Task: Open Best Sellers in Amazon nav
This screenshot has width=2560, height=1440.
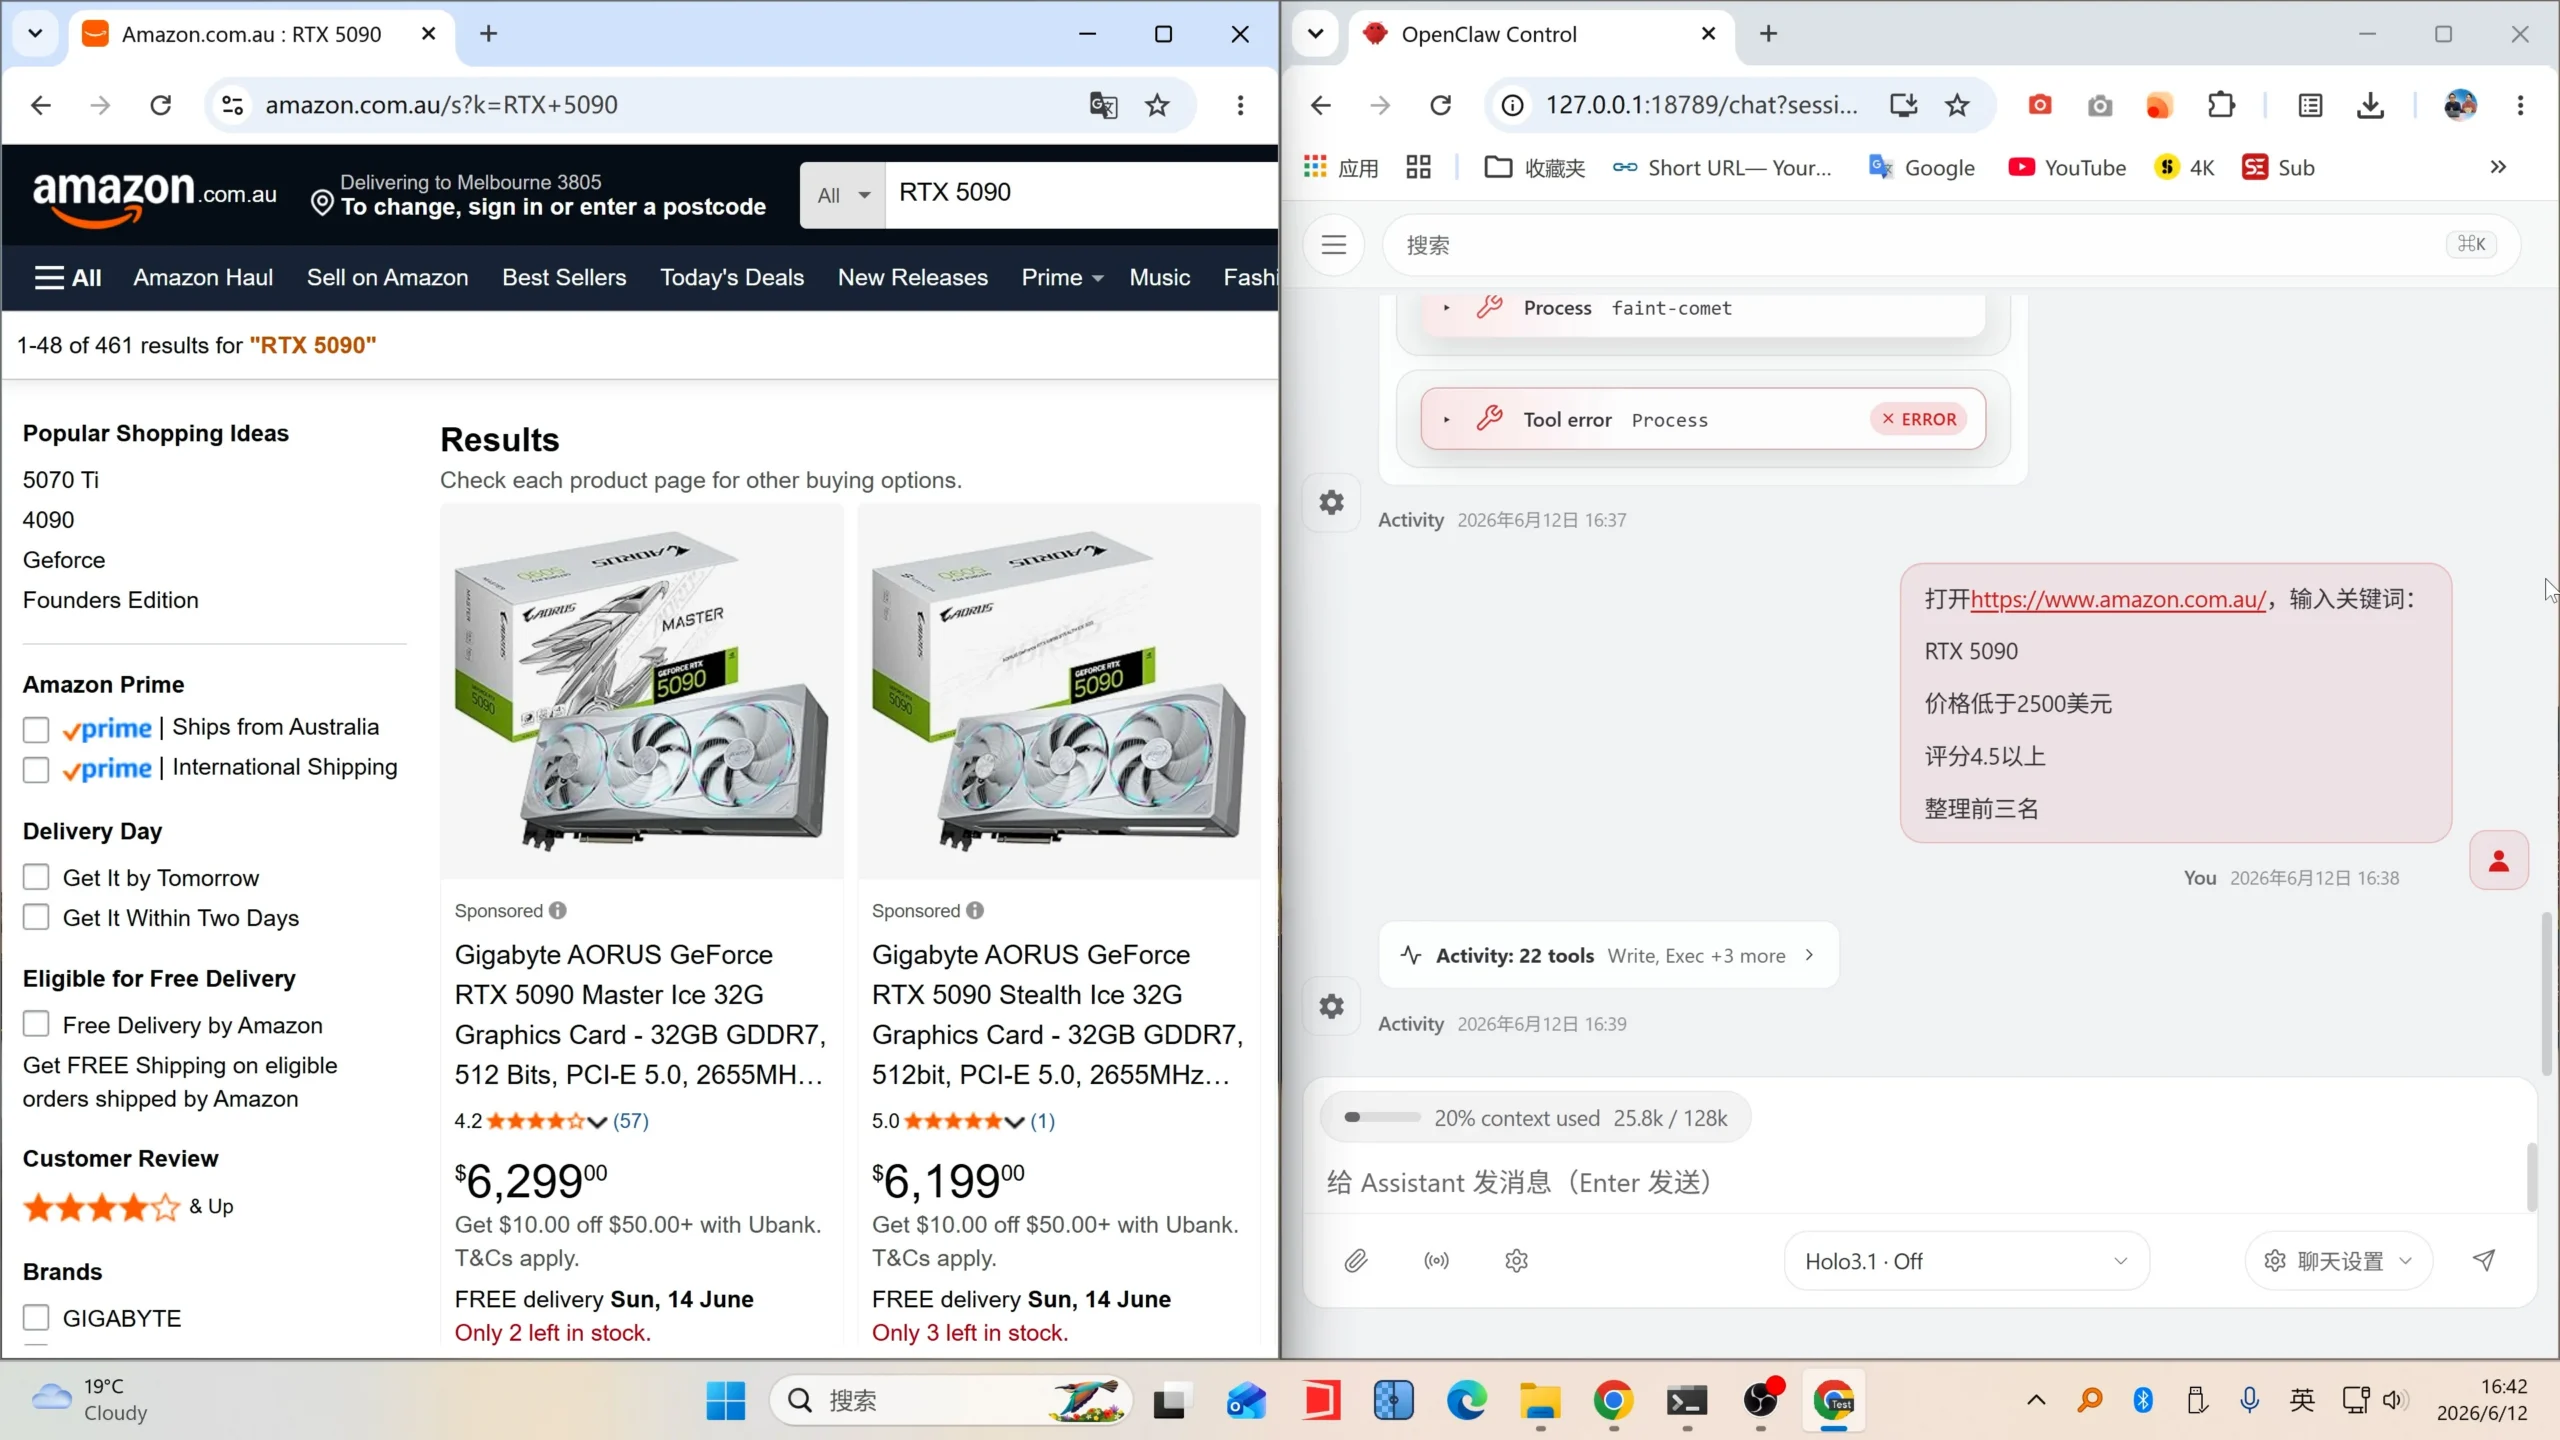Action: 564,278
